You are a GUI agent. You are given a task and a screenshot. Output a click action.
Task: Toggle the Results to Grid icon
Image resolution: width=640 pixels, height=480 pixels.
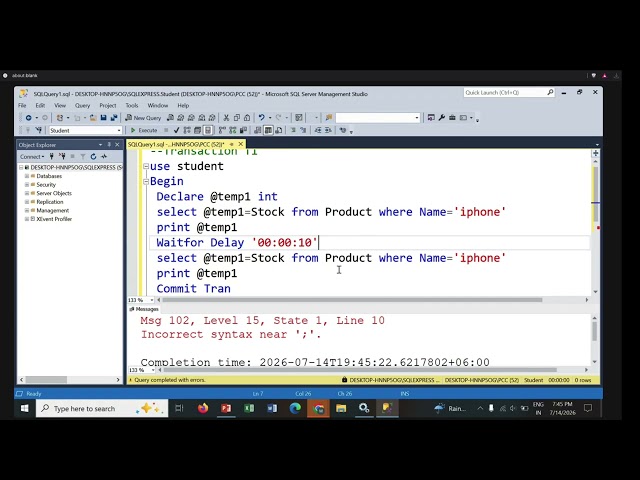click(268, 130)
